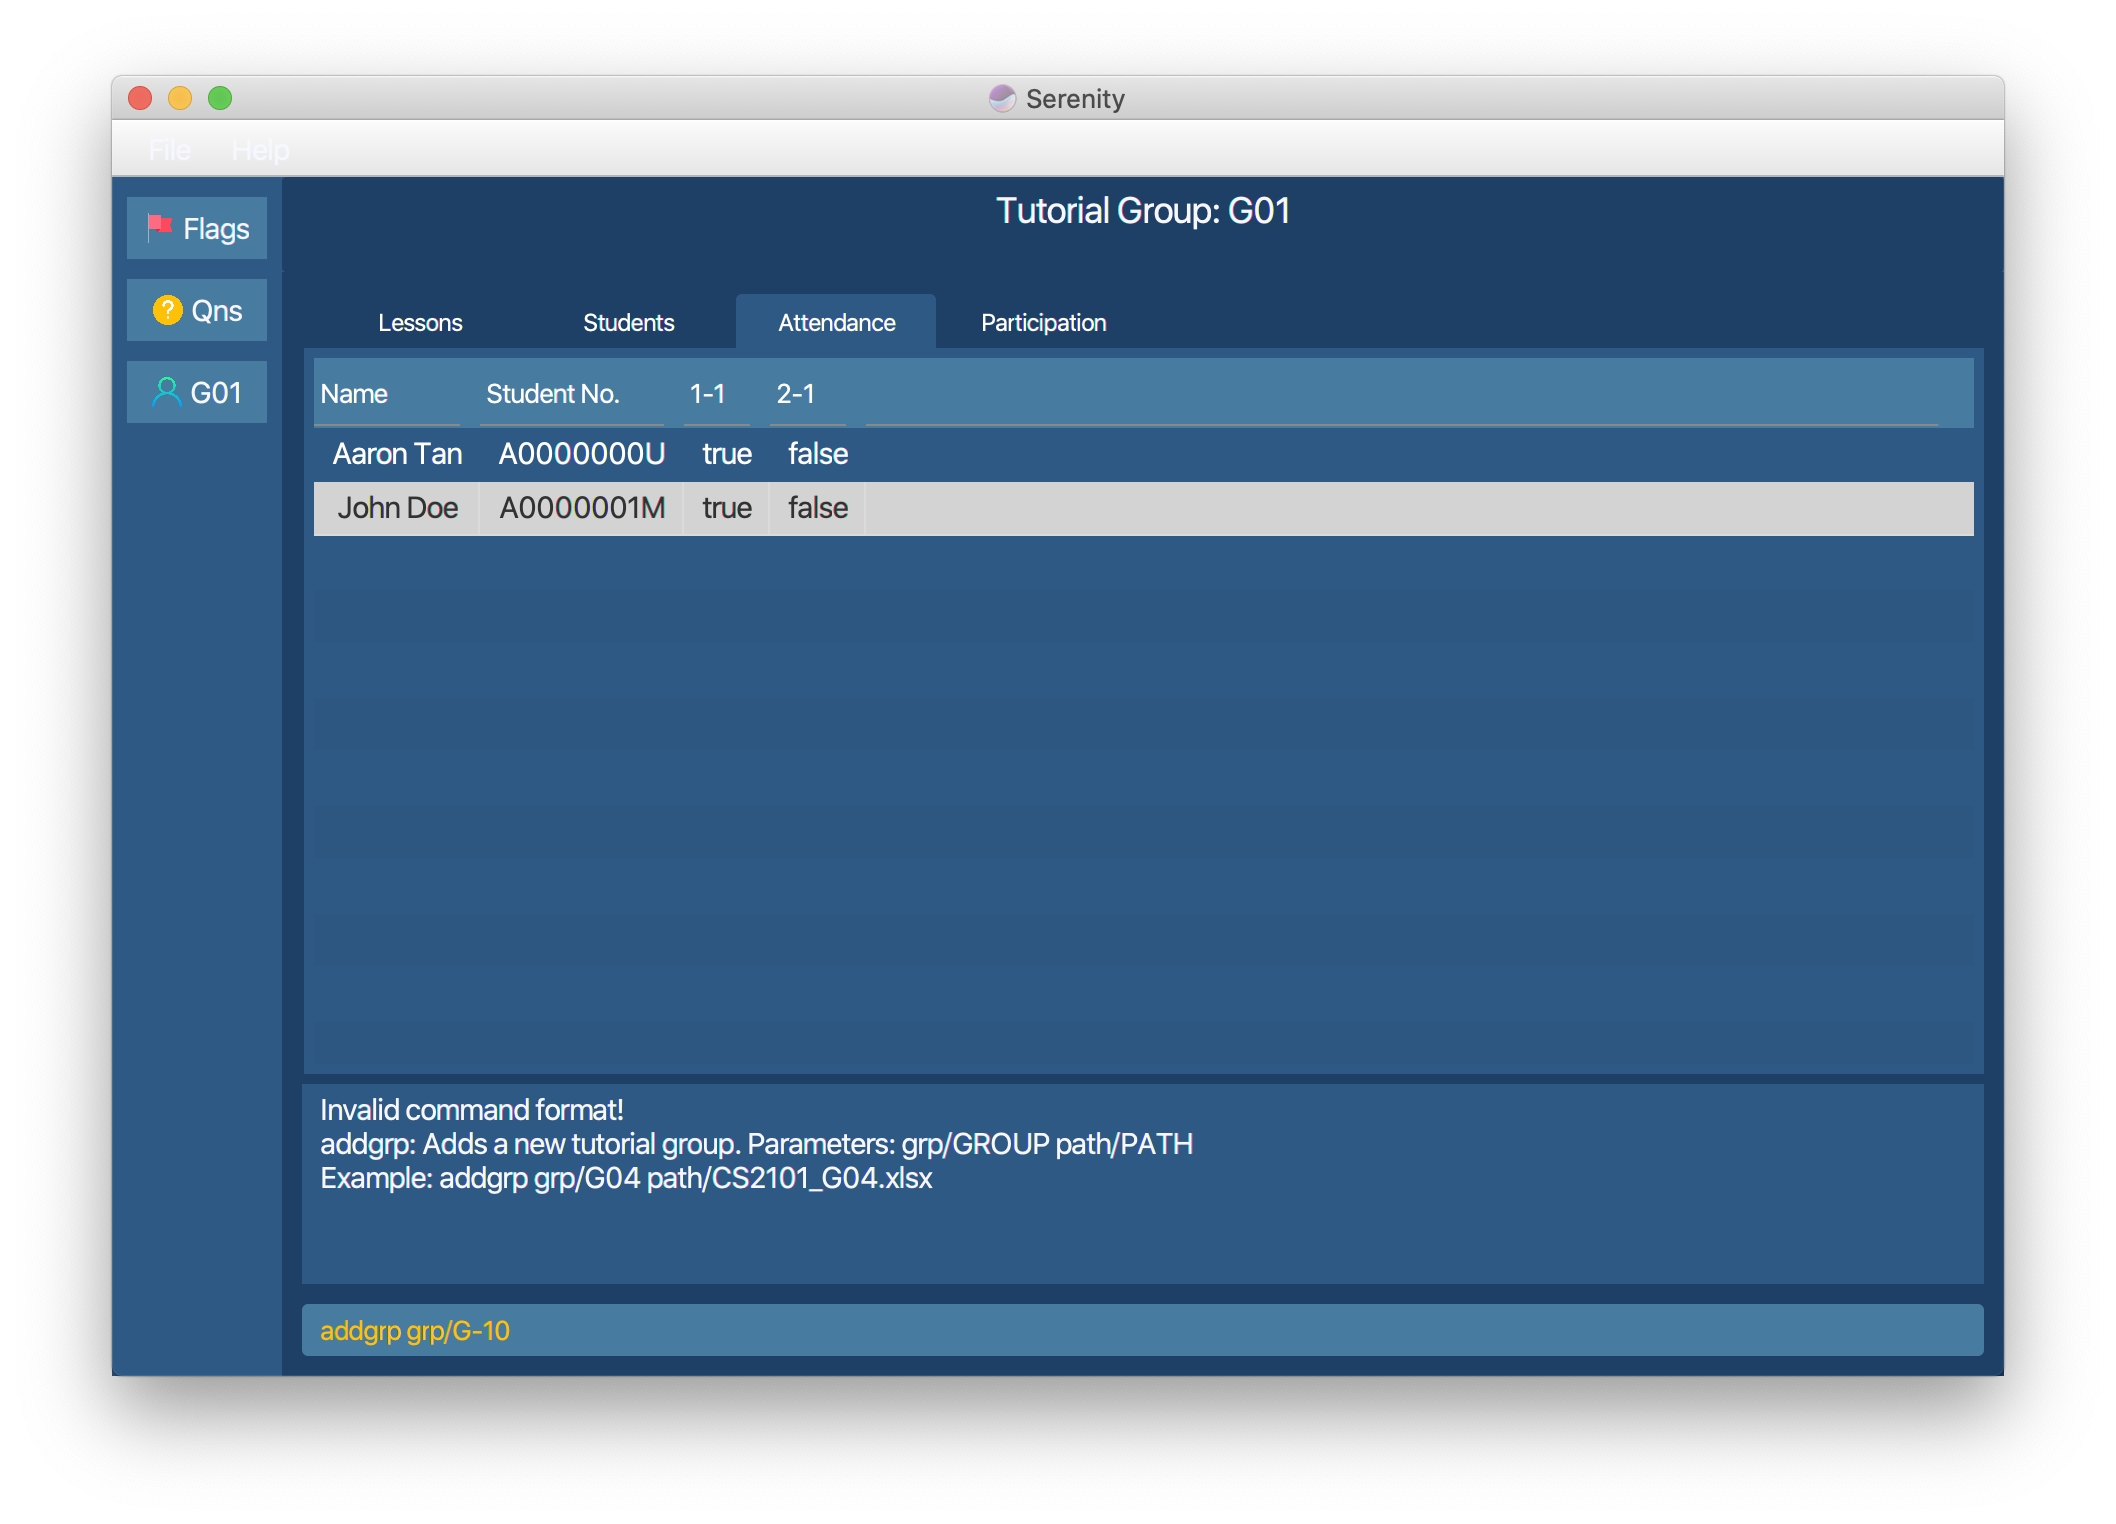Open the Flags sidebar button
This screenshot has width=2116, height=1524.
(197, 229)
